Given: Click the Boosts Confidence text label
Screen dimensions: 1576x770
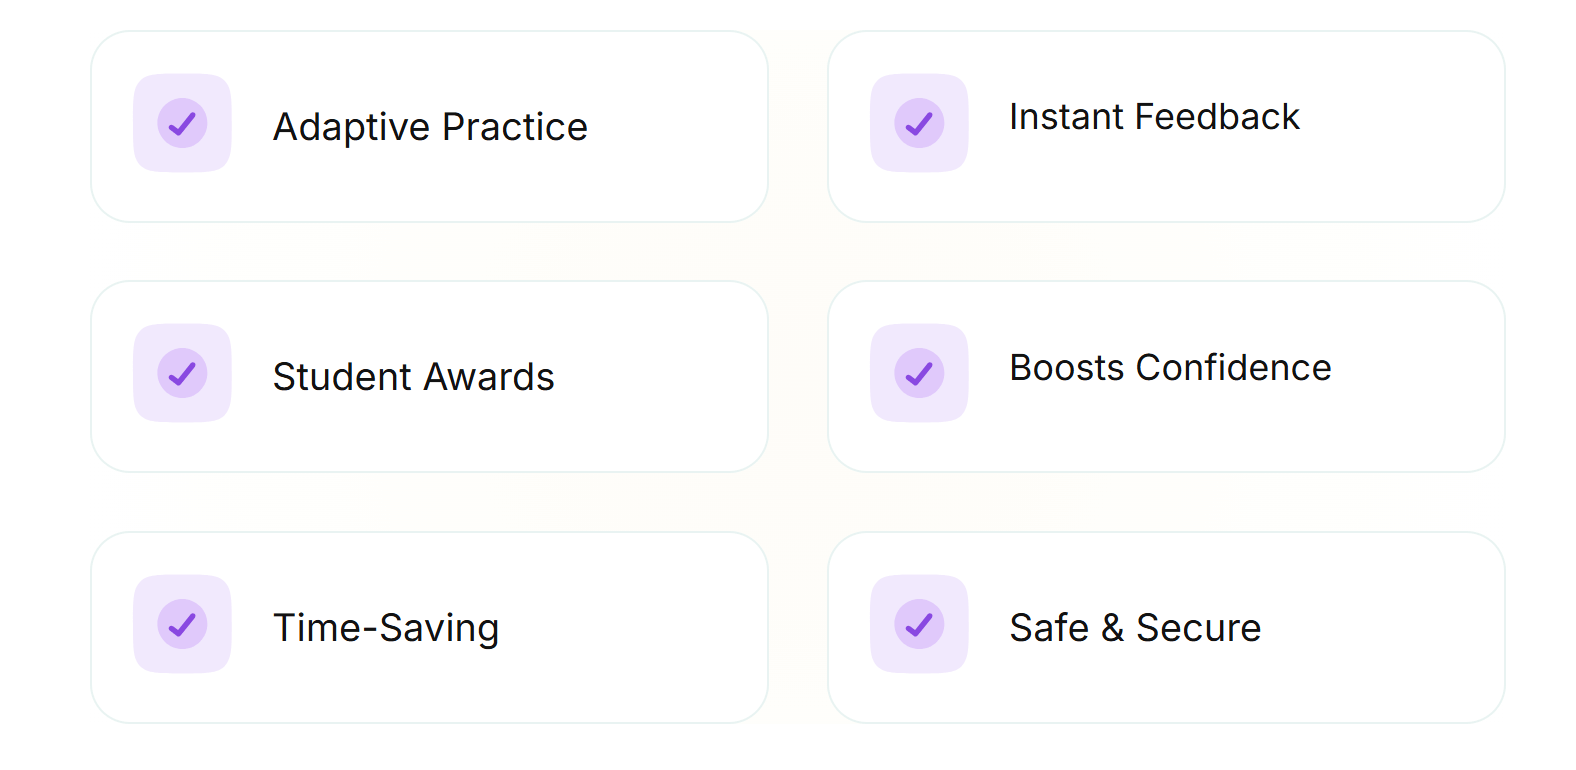Looking at the screenshot, I should (1170, 368).
